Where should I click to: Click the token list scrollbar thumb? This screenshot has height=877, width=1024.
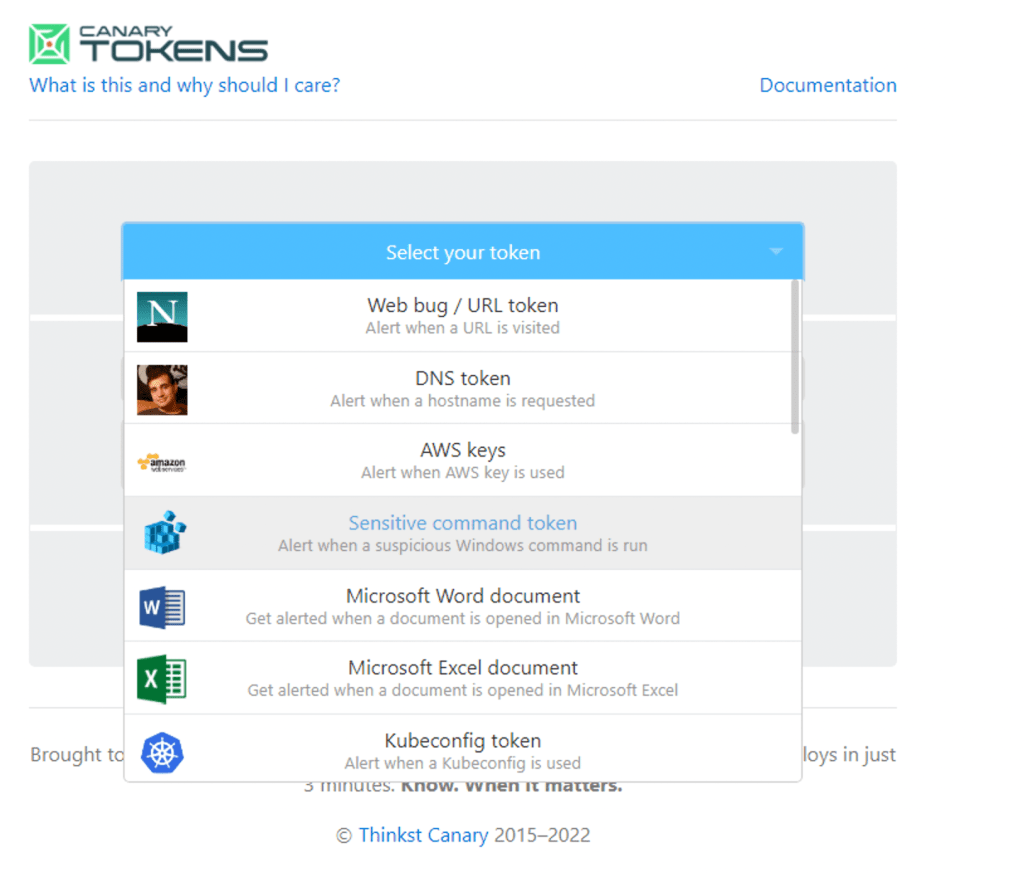(x=795, y=357)
